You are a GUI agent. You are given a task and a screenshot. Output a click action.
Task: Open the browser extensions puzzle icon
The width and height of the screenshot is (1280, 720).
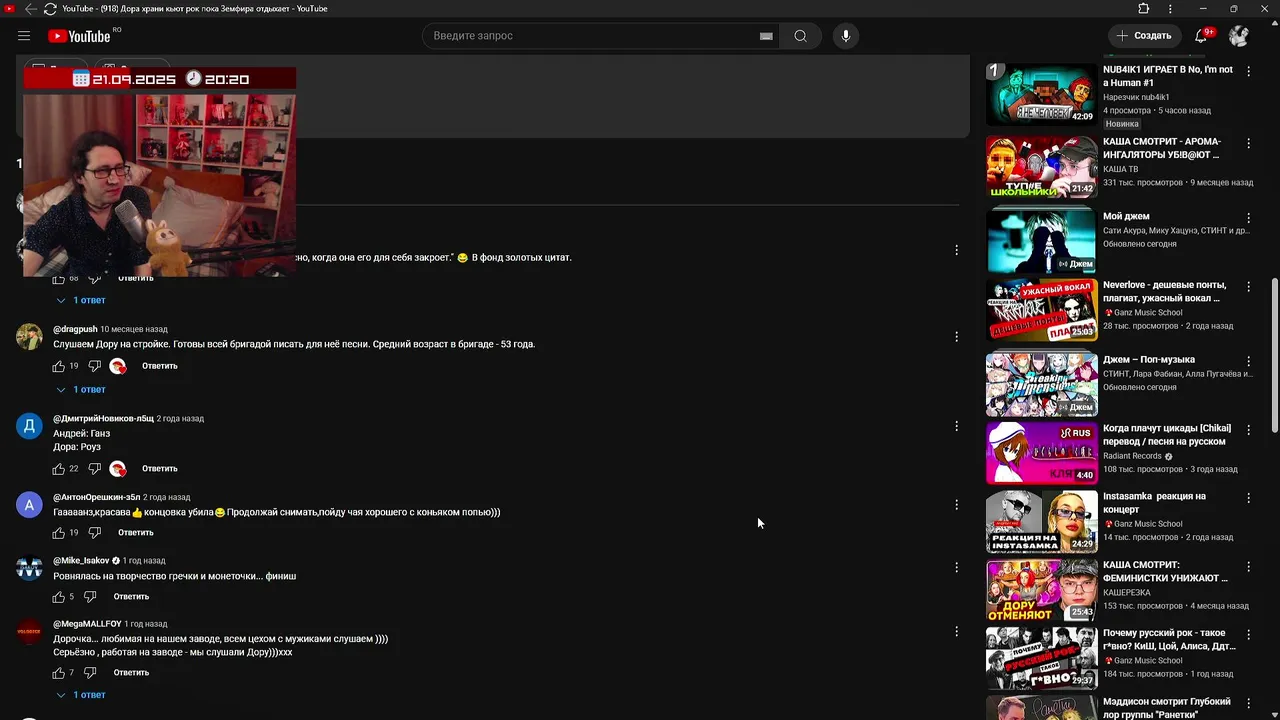1144,9
